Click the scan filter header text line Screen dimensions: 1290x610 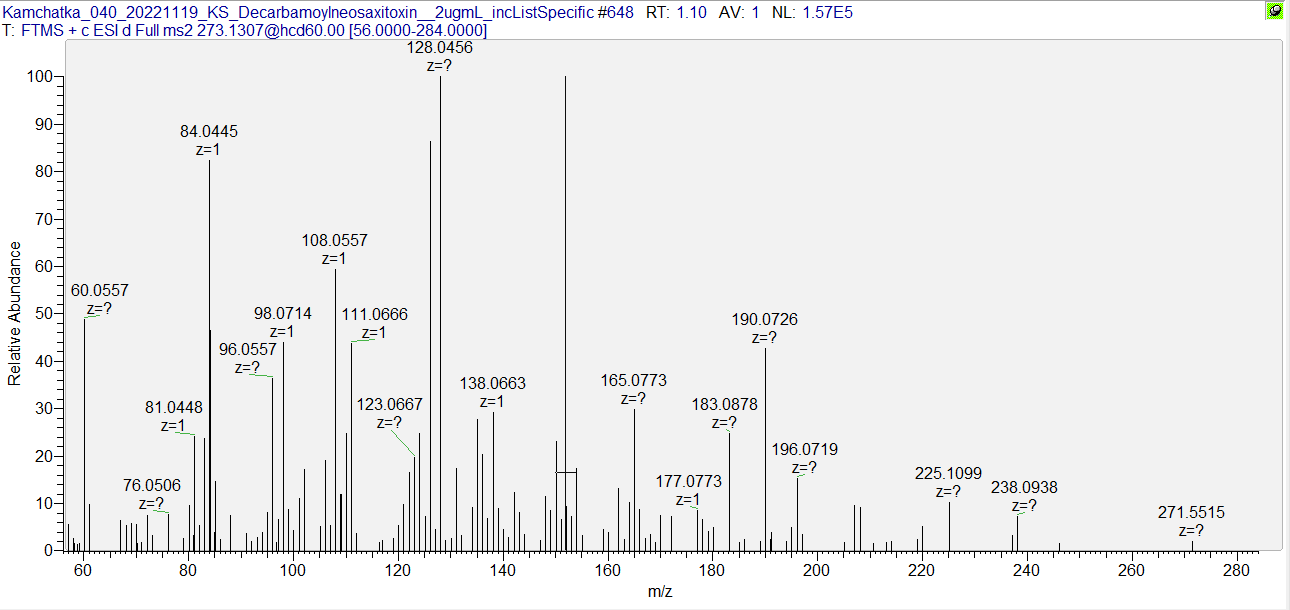click(x=245, y=30)
